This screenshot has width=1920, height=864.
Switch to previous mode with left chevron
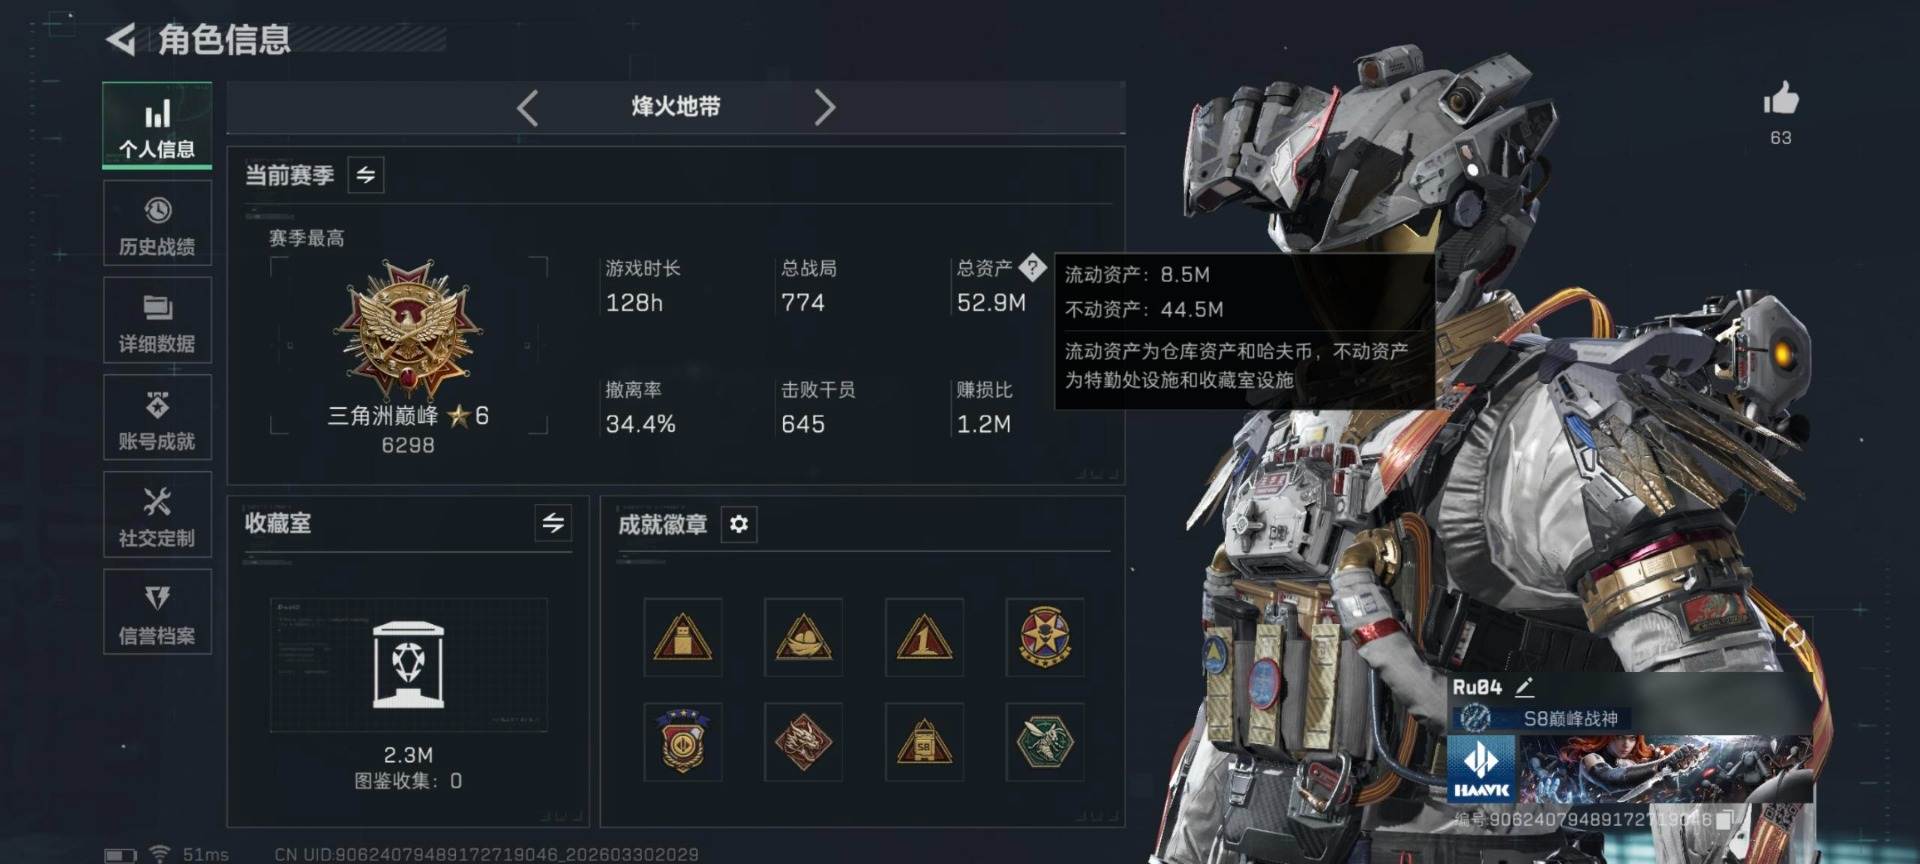(528, 107)
